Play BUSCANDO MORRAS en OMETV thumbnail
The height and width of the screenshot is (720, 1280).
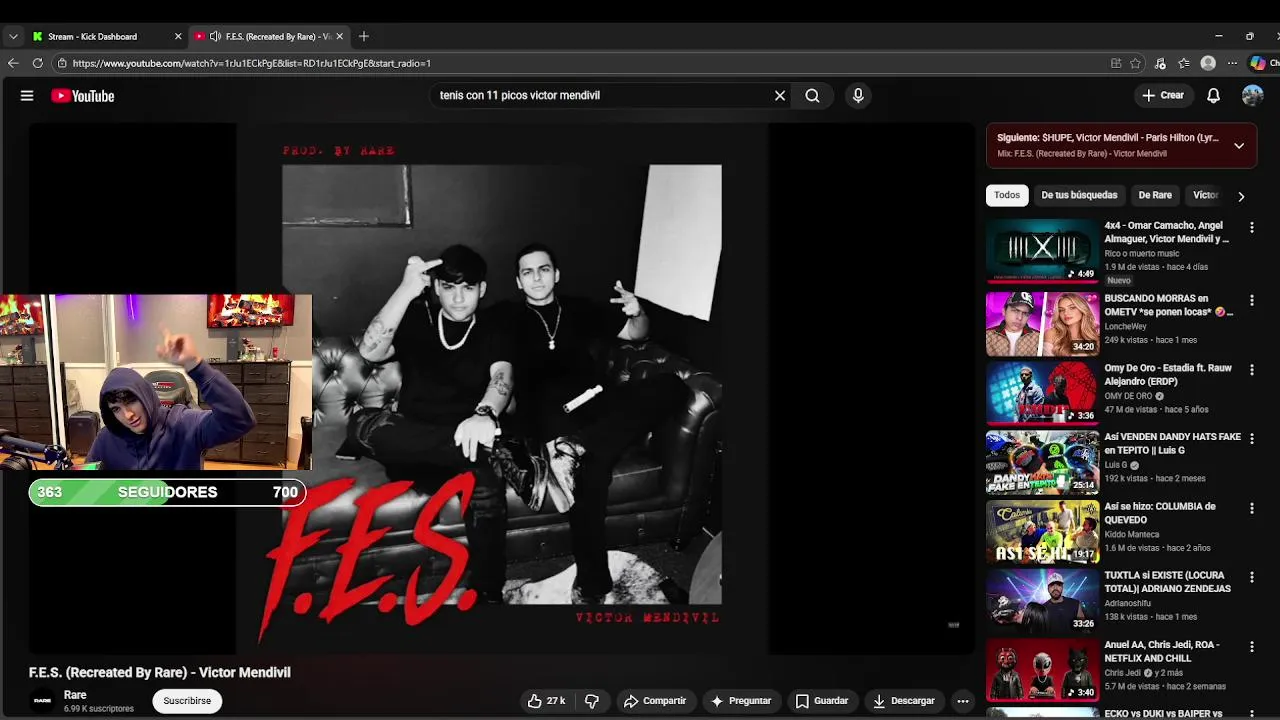click(1042, 324)
